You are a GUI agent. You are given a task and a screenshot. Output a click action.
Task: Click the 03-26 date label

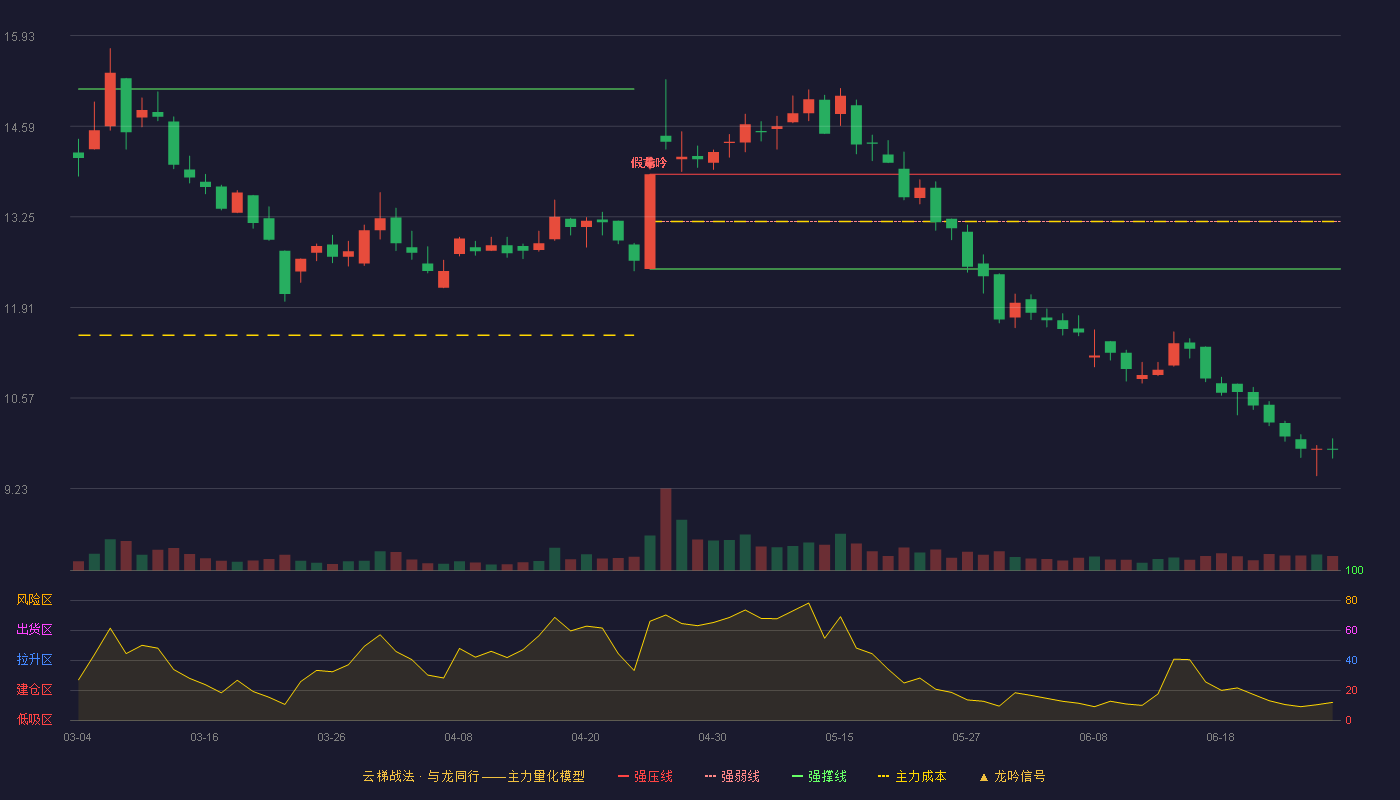(331, 737)
